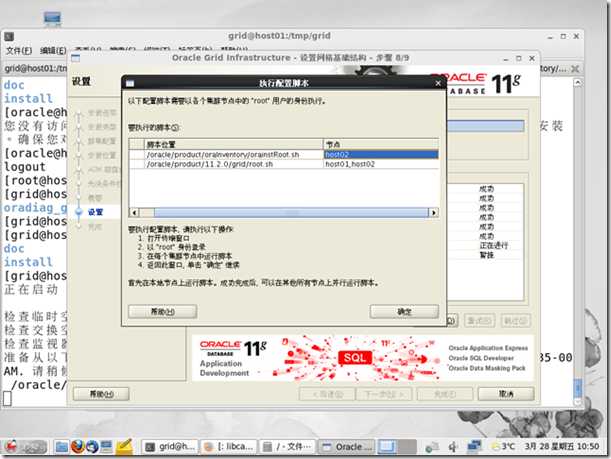Screen dimensions: 611x459
Task: Click the cancel button in the Grid installer
Action: (506, 394)
